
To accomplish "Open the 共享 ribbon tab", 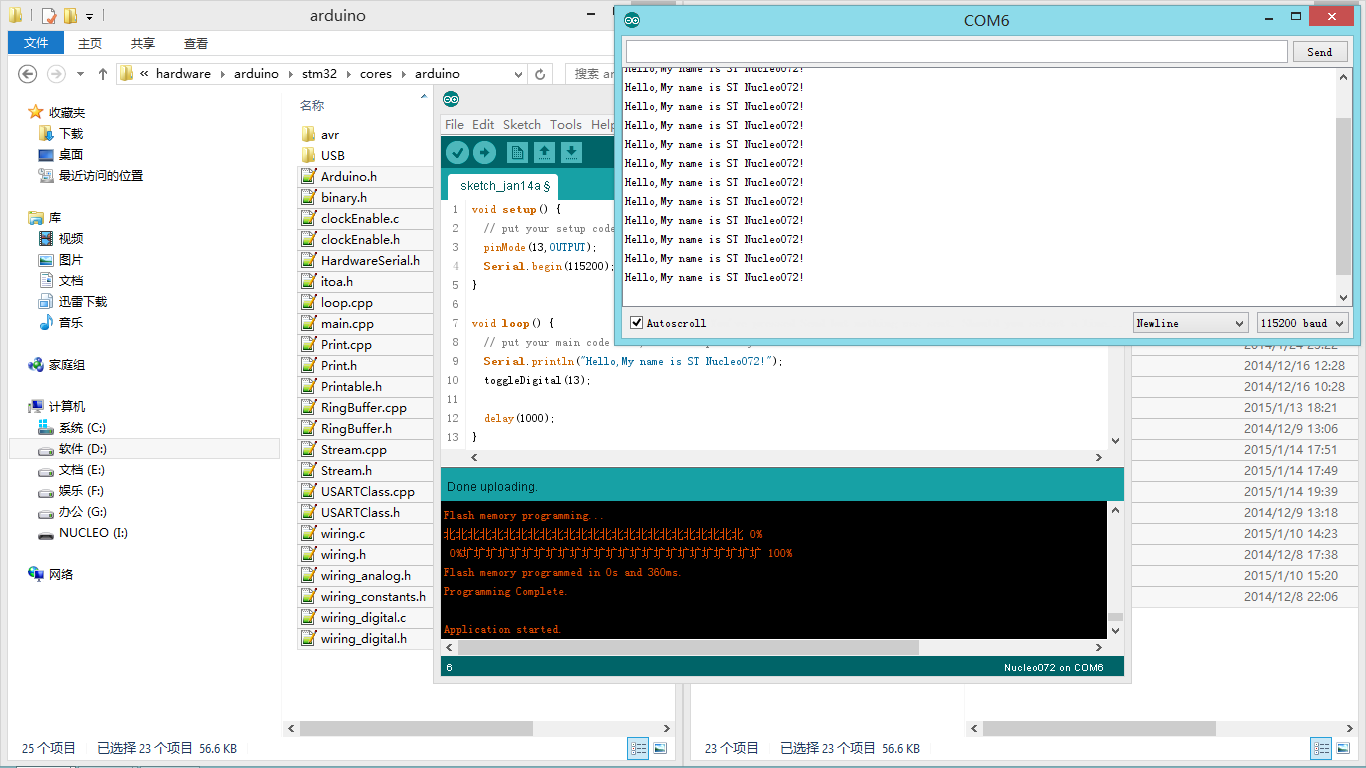I will [x=143, y=43].
